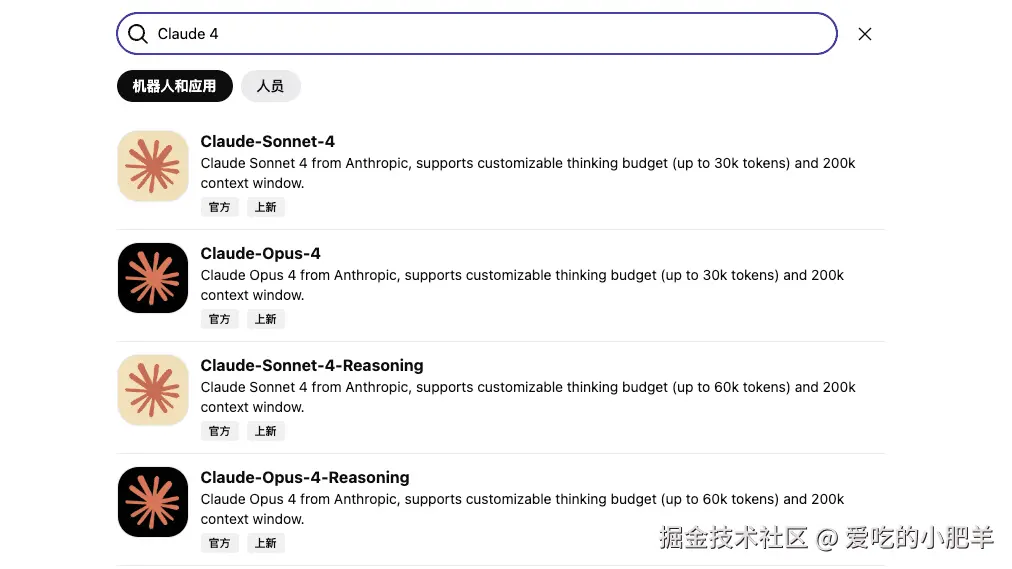Switch to the 人员 tab
The width and height of the screenshot is (1012, 569).
270,86
